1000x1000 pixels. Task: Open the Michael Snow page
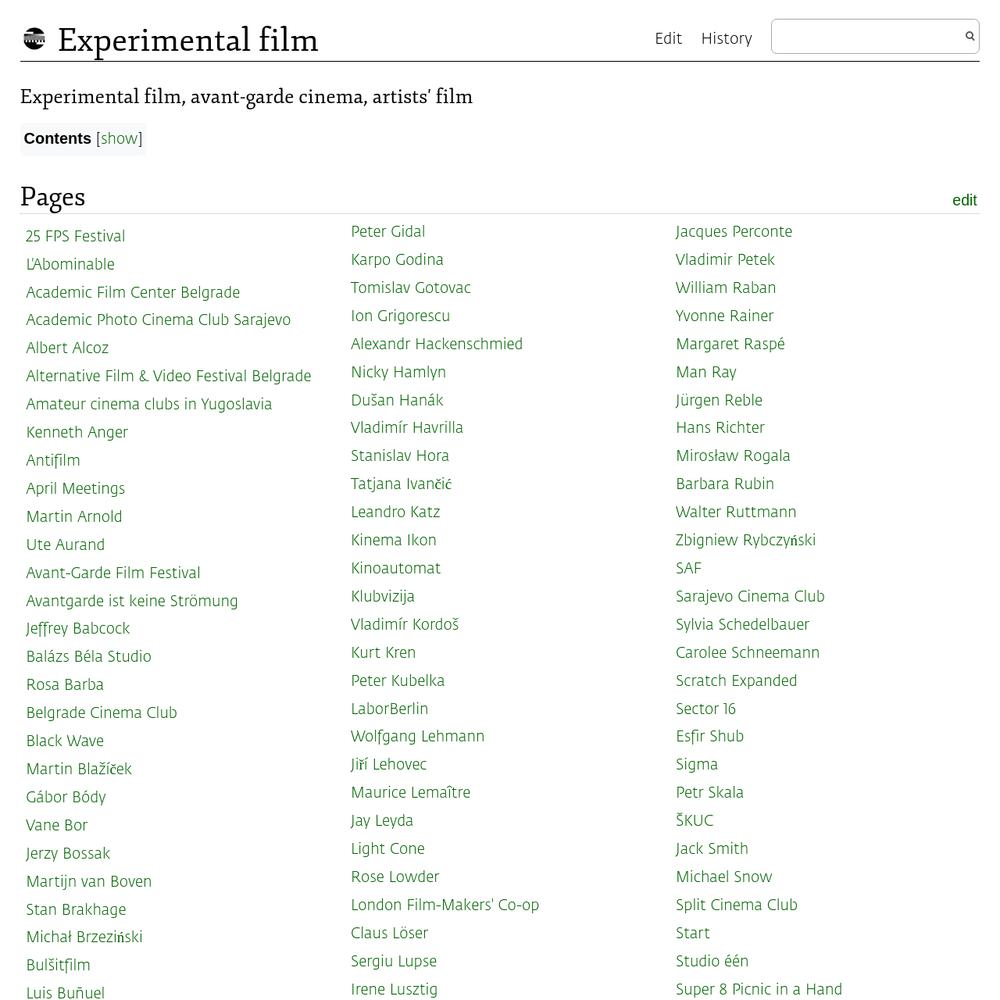[724, 877]
